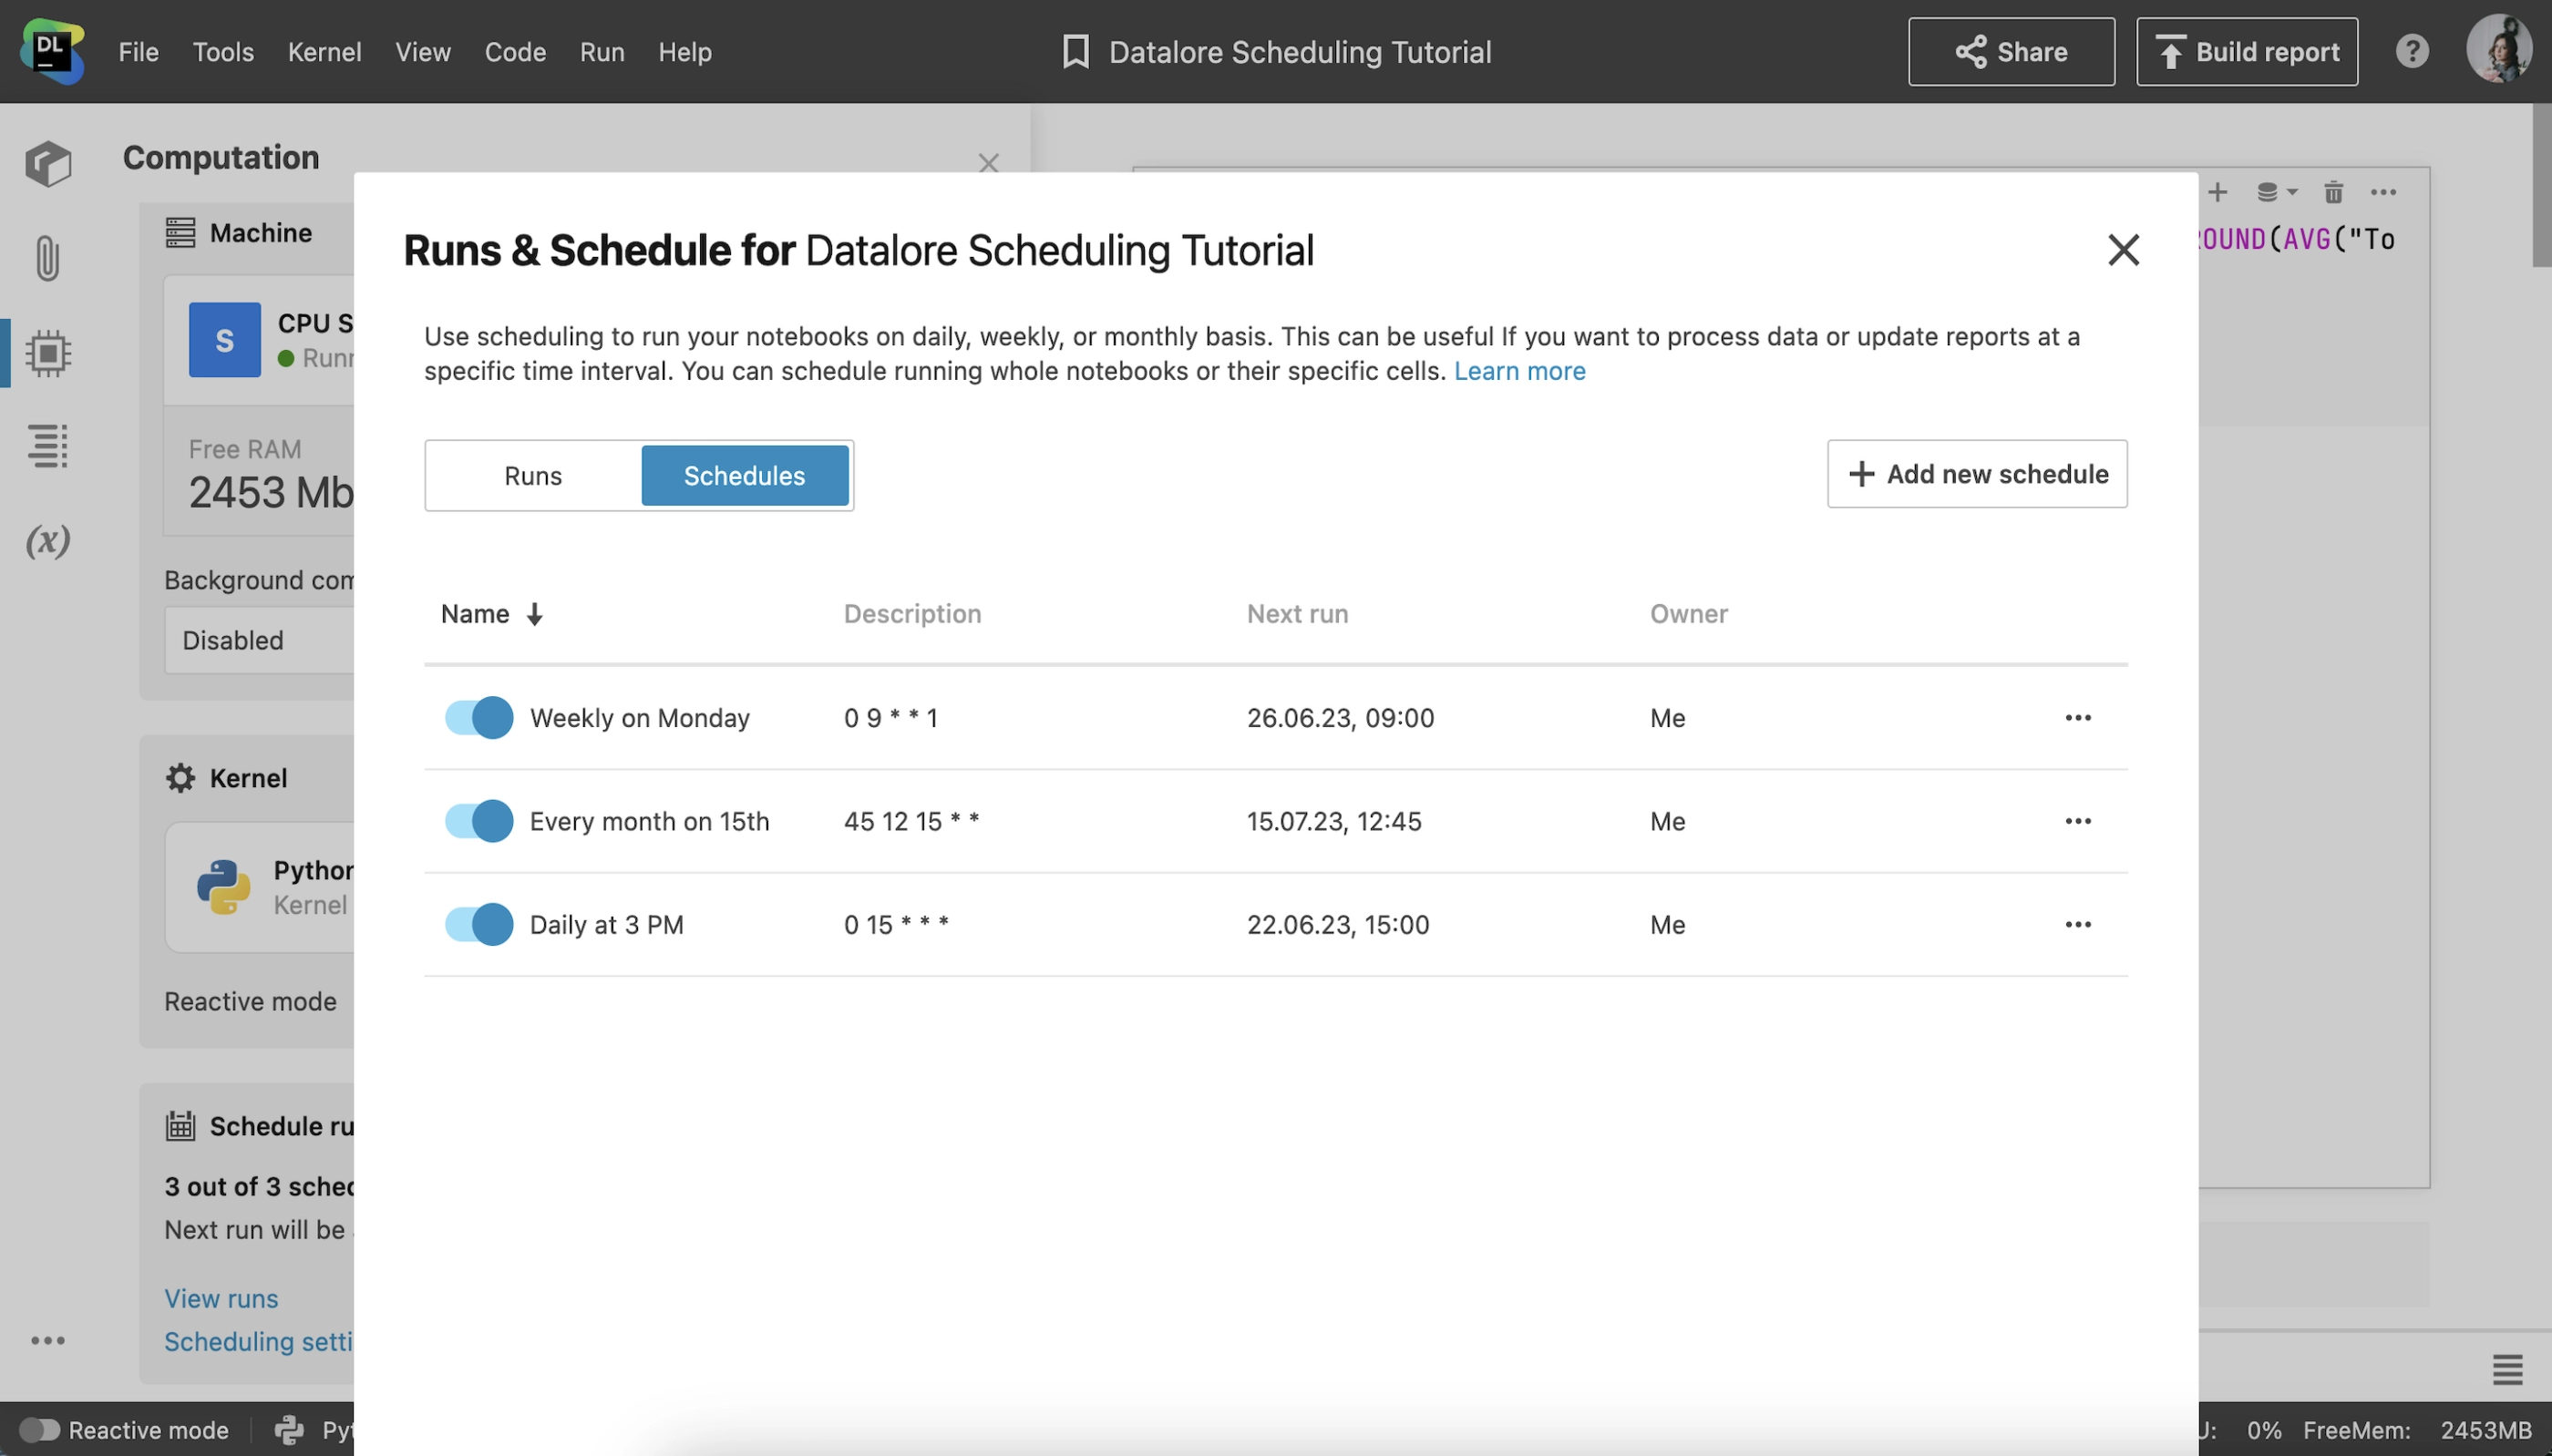Open the File menu
2552x1456 pixels.
pos(138,52)
